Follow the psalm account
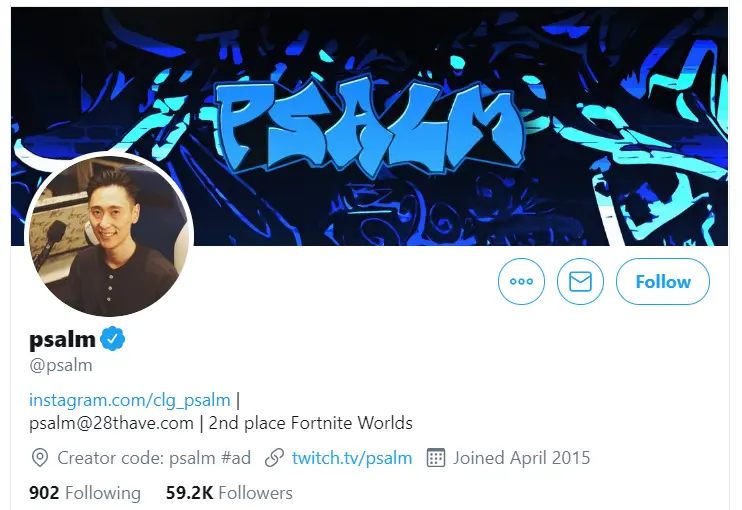The image size is (742, 510). pos(662,282)
